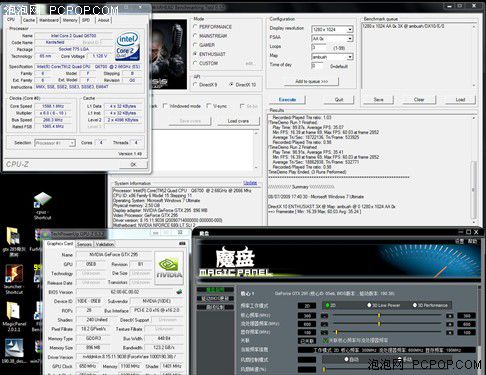Click the Clear button under Benchmark queue
Screen dimensions: 486x375
pos(419,99)
